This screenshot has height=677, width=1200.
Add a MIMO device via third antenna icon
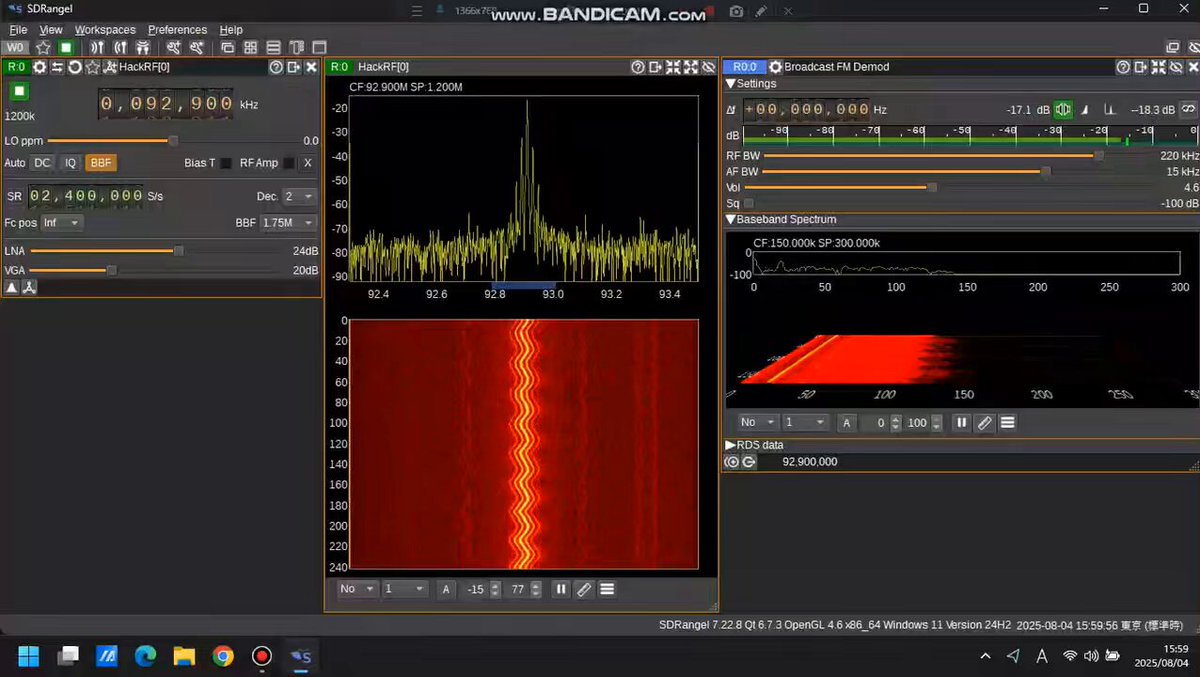point(143,47)
